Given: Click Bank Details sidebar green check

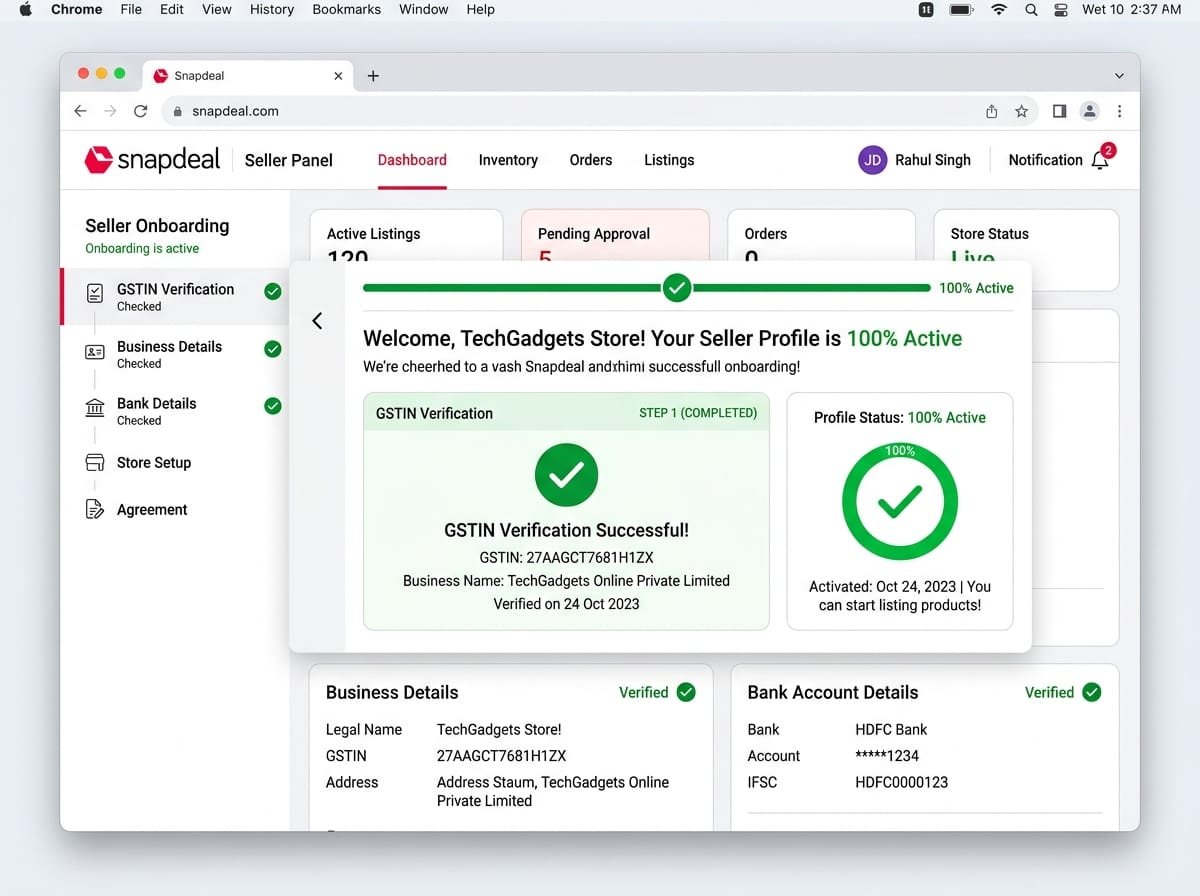Looking at the screenshot, I should click(272, 406).
